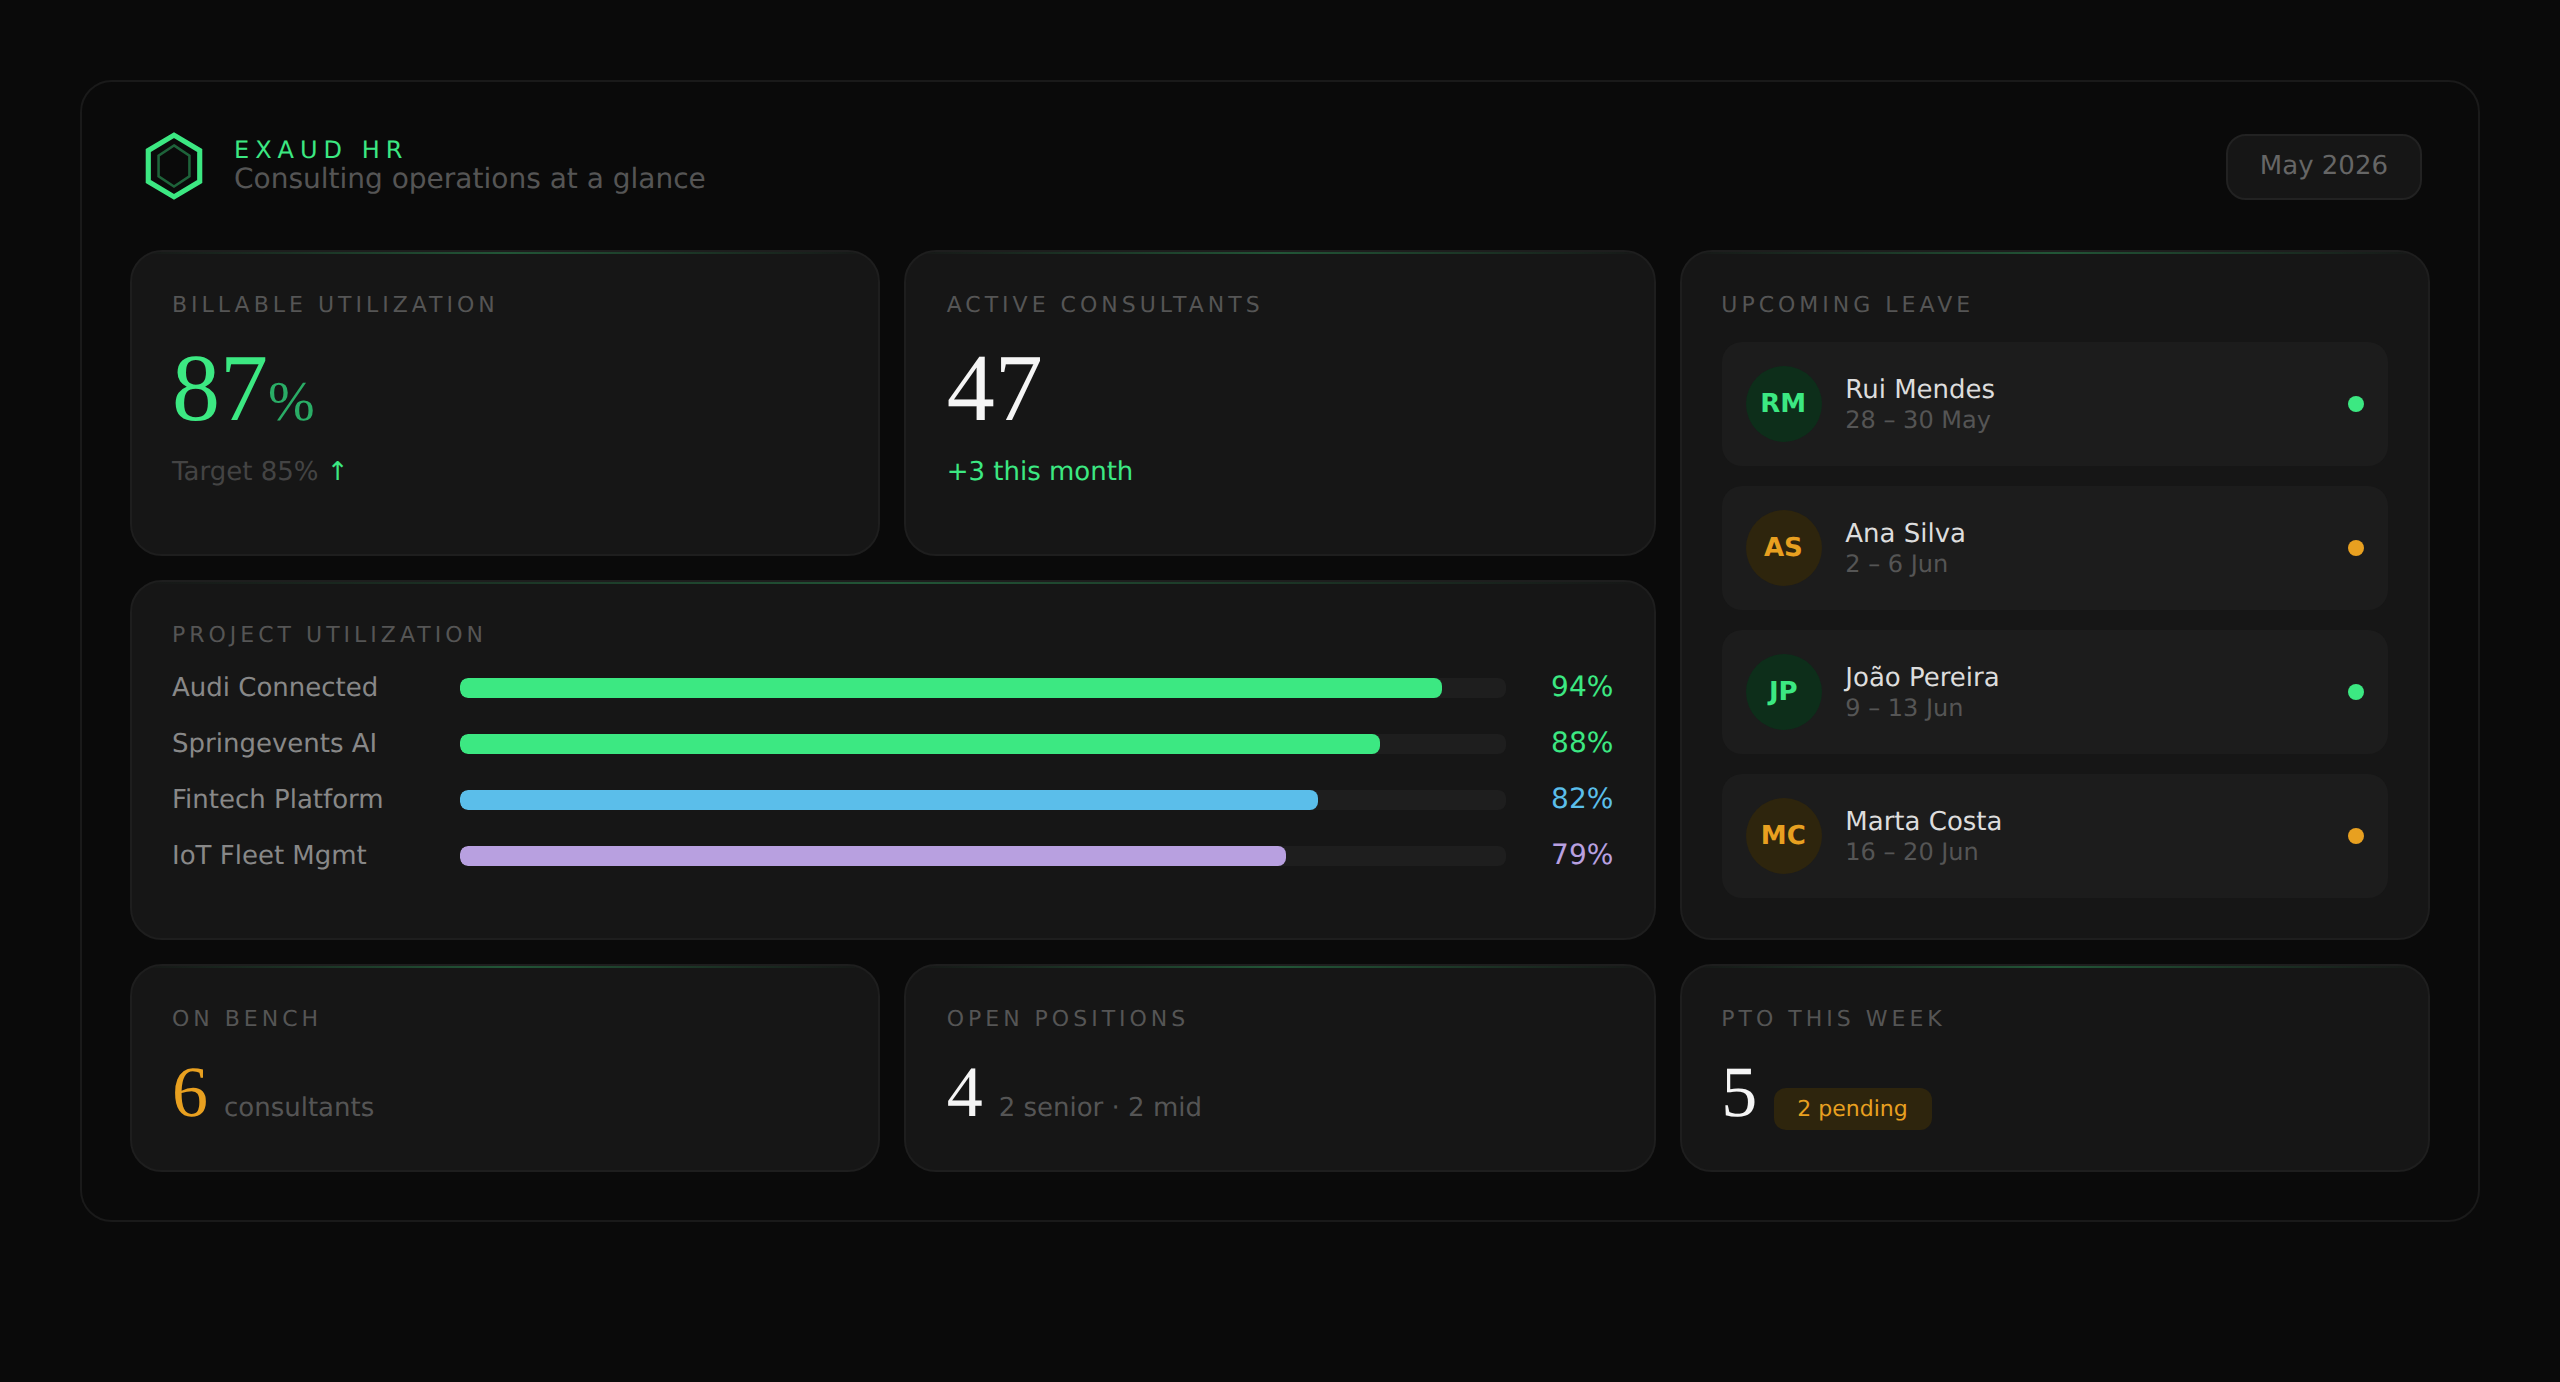Click the green status dot beside João Pereira

(x=2356, y=692)
